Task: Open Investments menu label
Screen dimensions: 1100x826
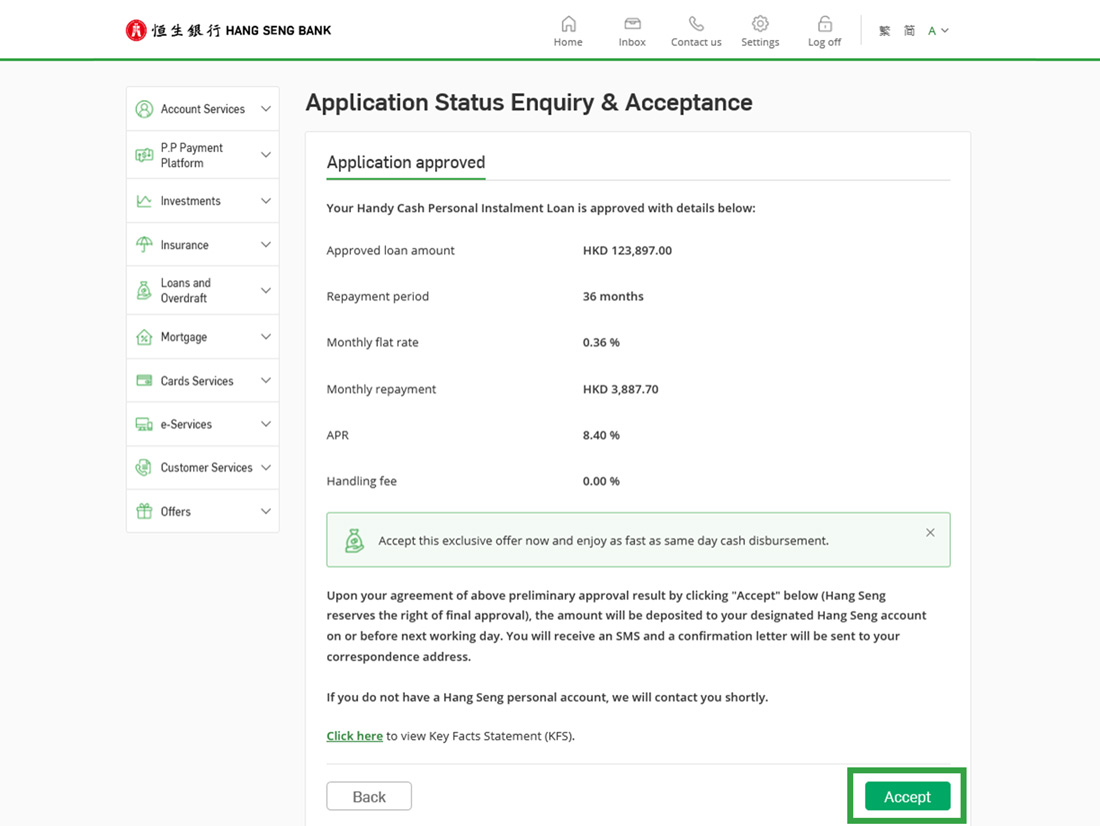Action: (190, 201)
